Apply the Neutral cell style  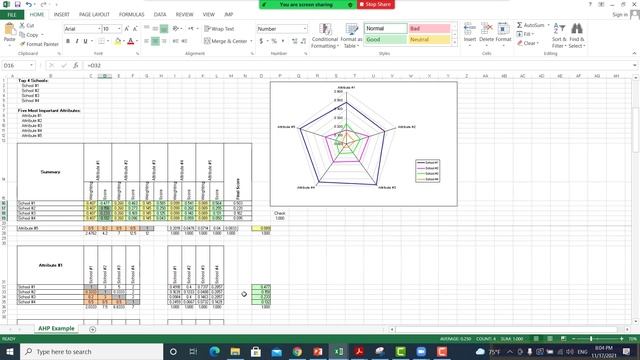[429, 40]
